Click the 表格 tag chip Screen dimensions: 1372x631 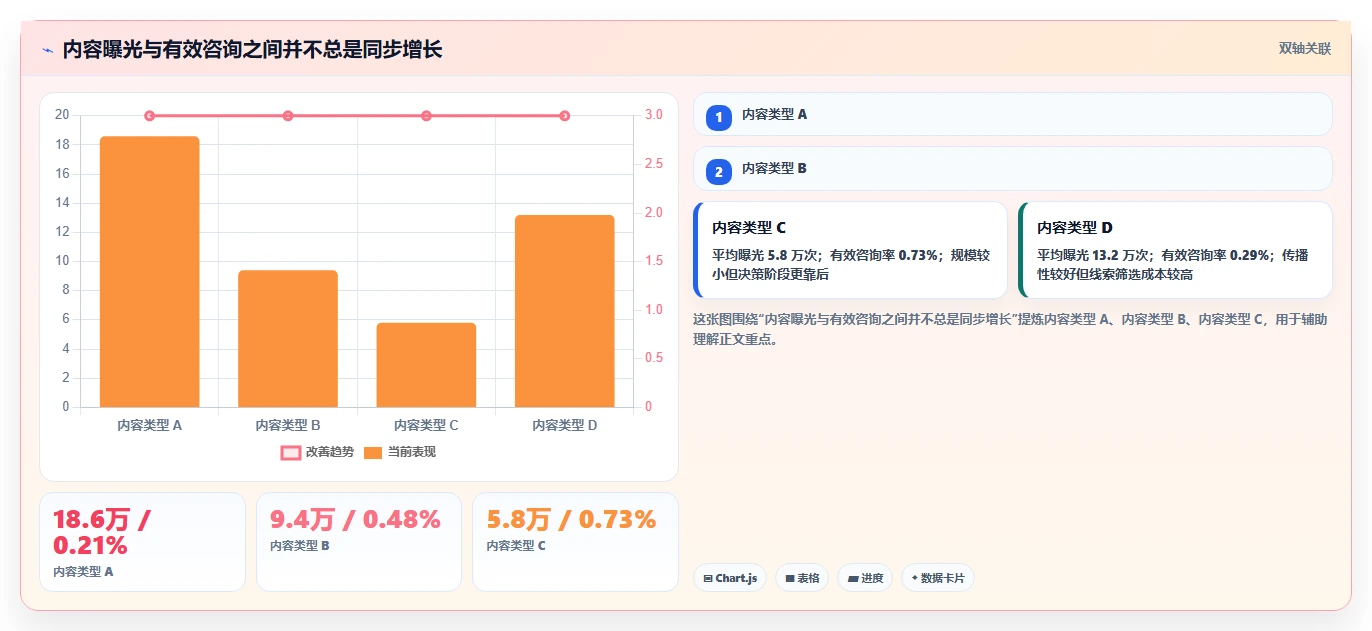coord(802,578)
